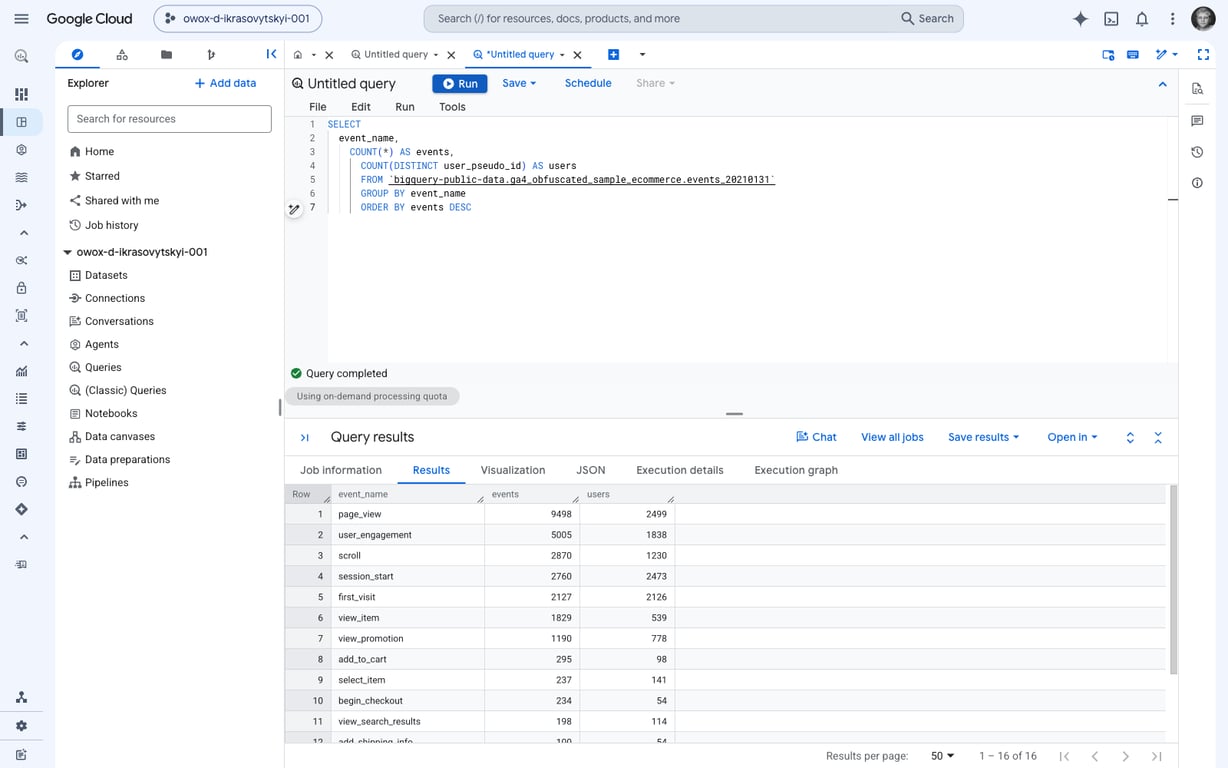The height and width of the screenshot is (768, 1228).
Task: Open the Tools menu
Action: click(x=452, y=107)
